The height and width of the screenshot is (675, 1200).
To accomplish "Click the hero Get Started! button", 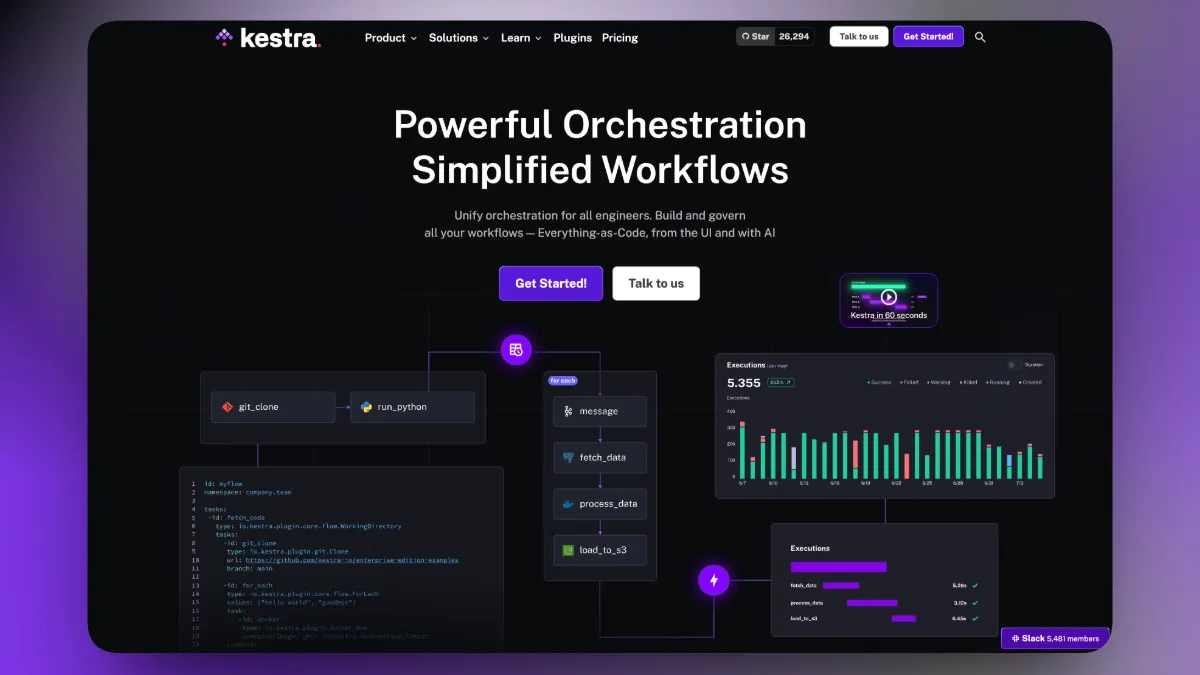I will click(x=551, y=283).
